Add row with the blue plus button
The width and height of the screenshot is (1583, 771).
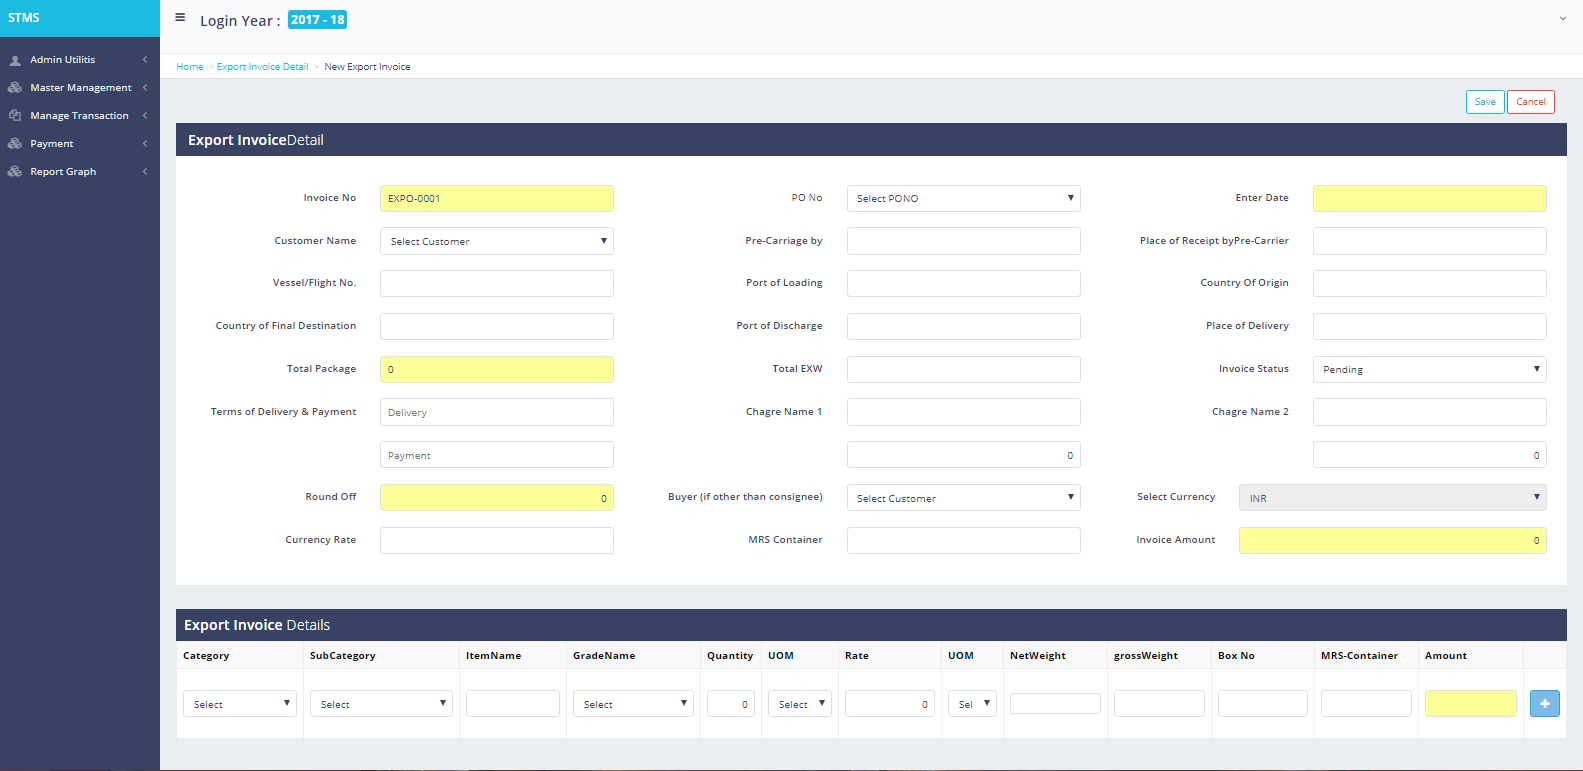pyautogui.click(x=1544, y=704)
